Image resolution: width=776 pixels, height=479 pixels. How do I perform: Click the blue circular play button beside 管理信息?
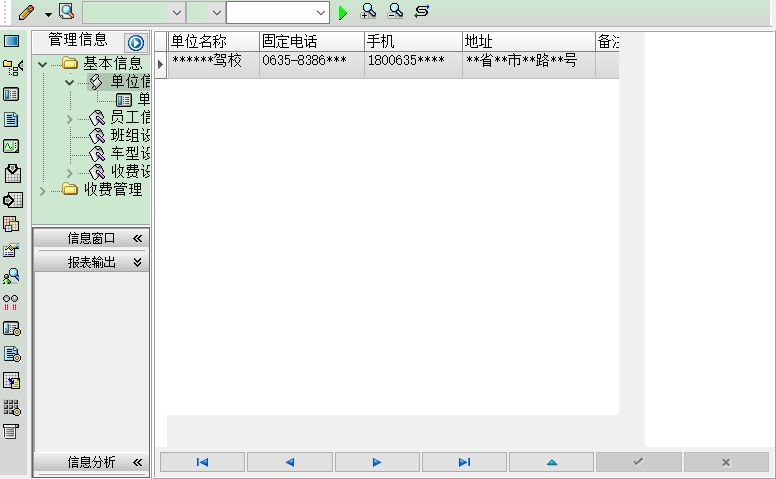136,43
